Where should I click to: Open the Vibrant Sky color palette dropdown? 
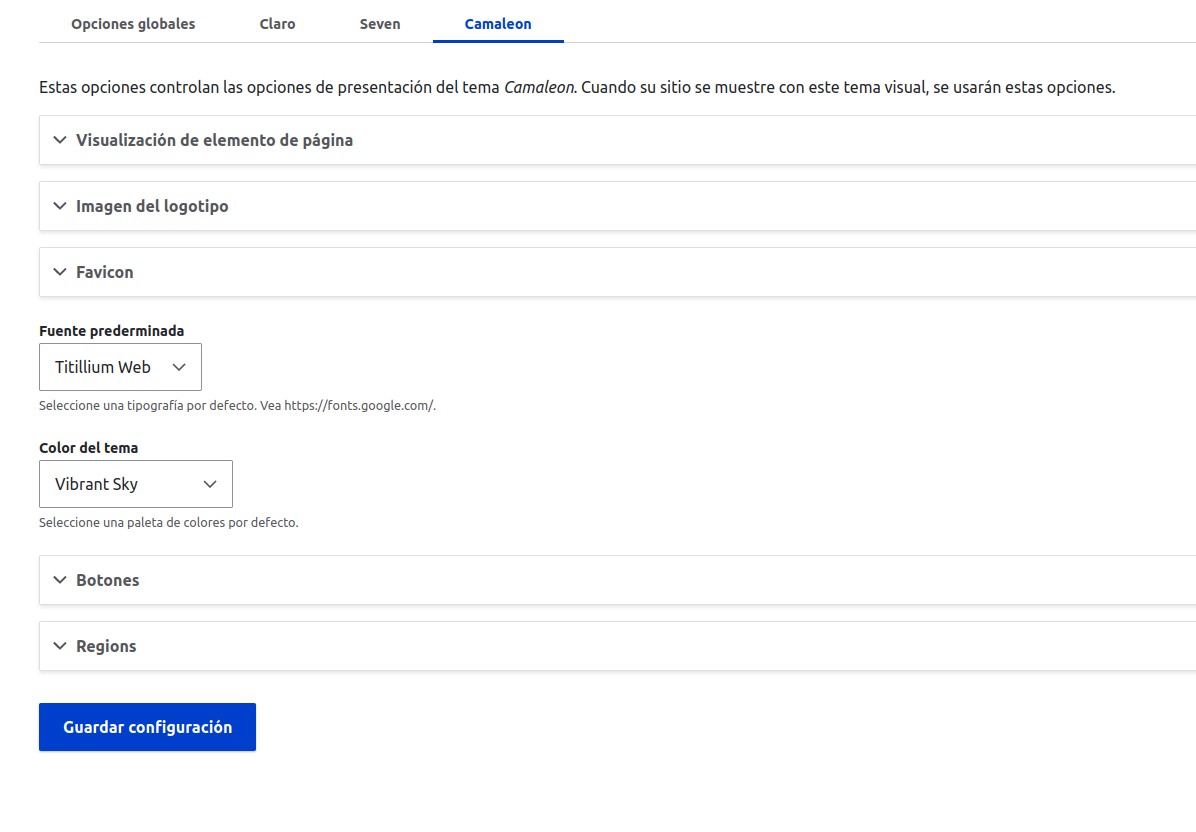135,484
